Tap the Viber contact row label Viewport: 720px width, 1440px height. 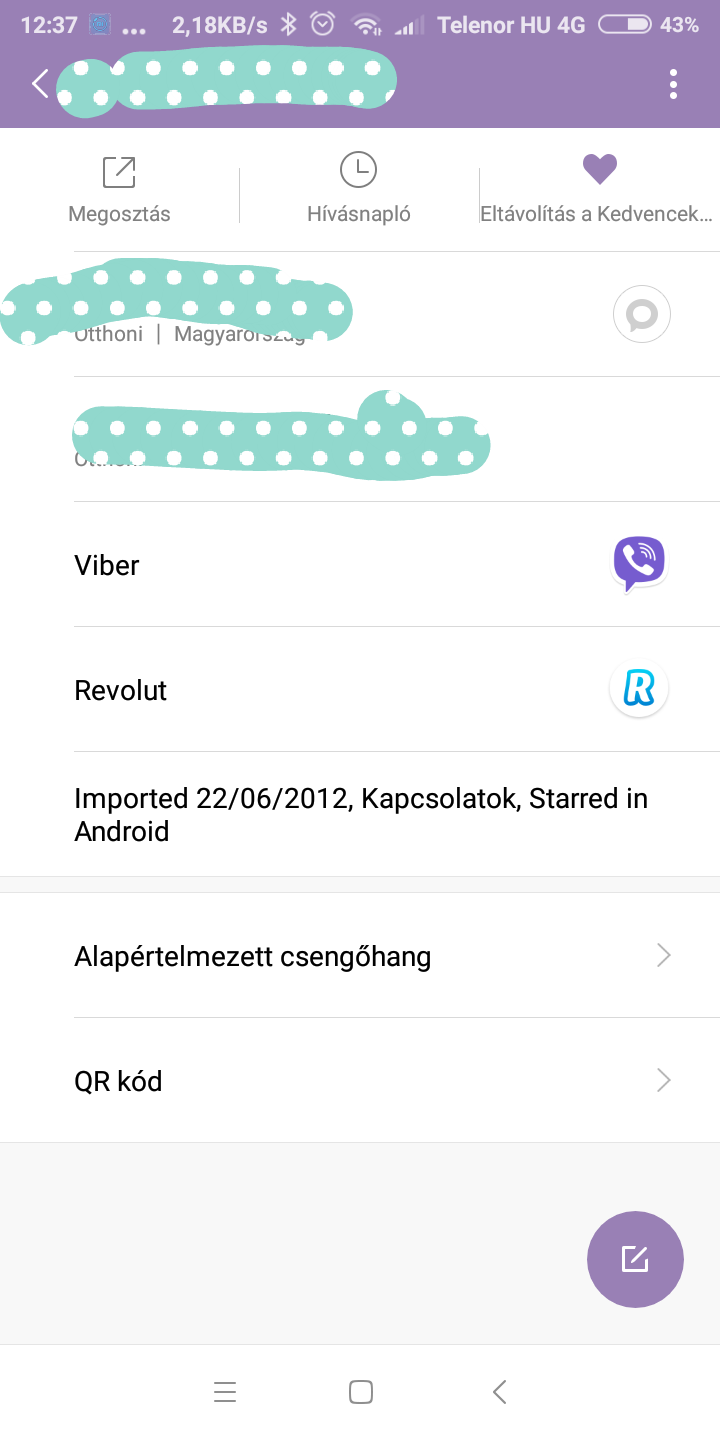tap(107, 565)
